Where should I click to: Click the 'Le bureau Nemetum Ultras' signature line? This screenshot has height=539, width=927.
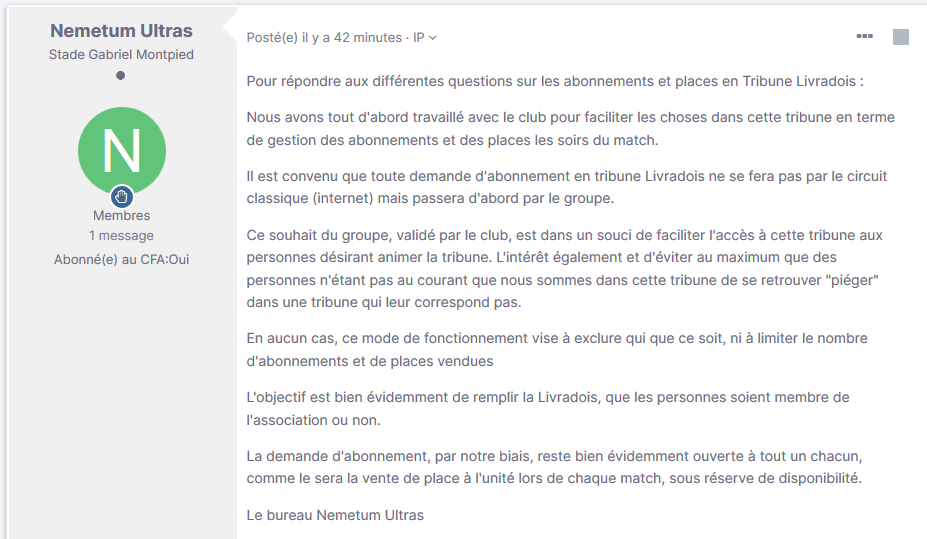point(335,515)
